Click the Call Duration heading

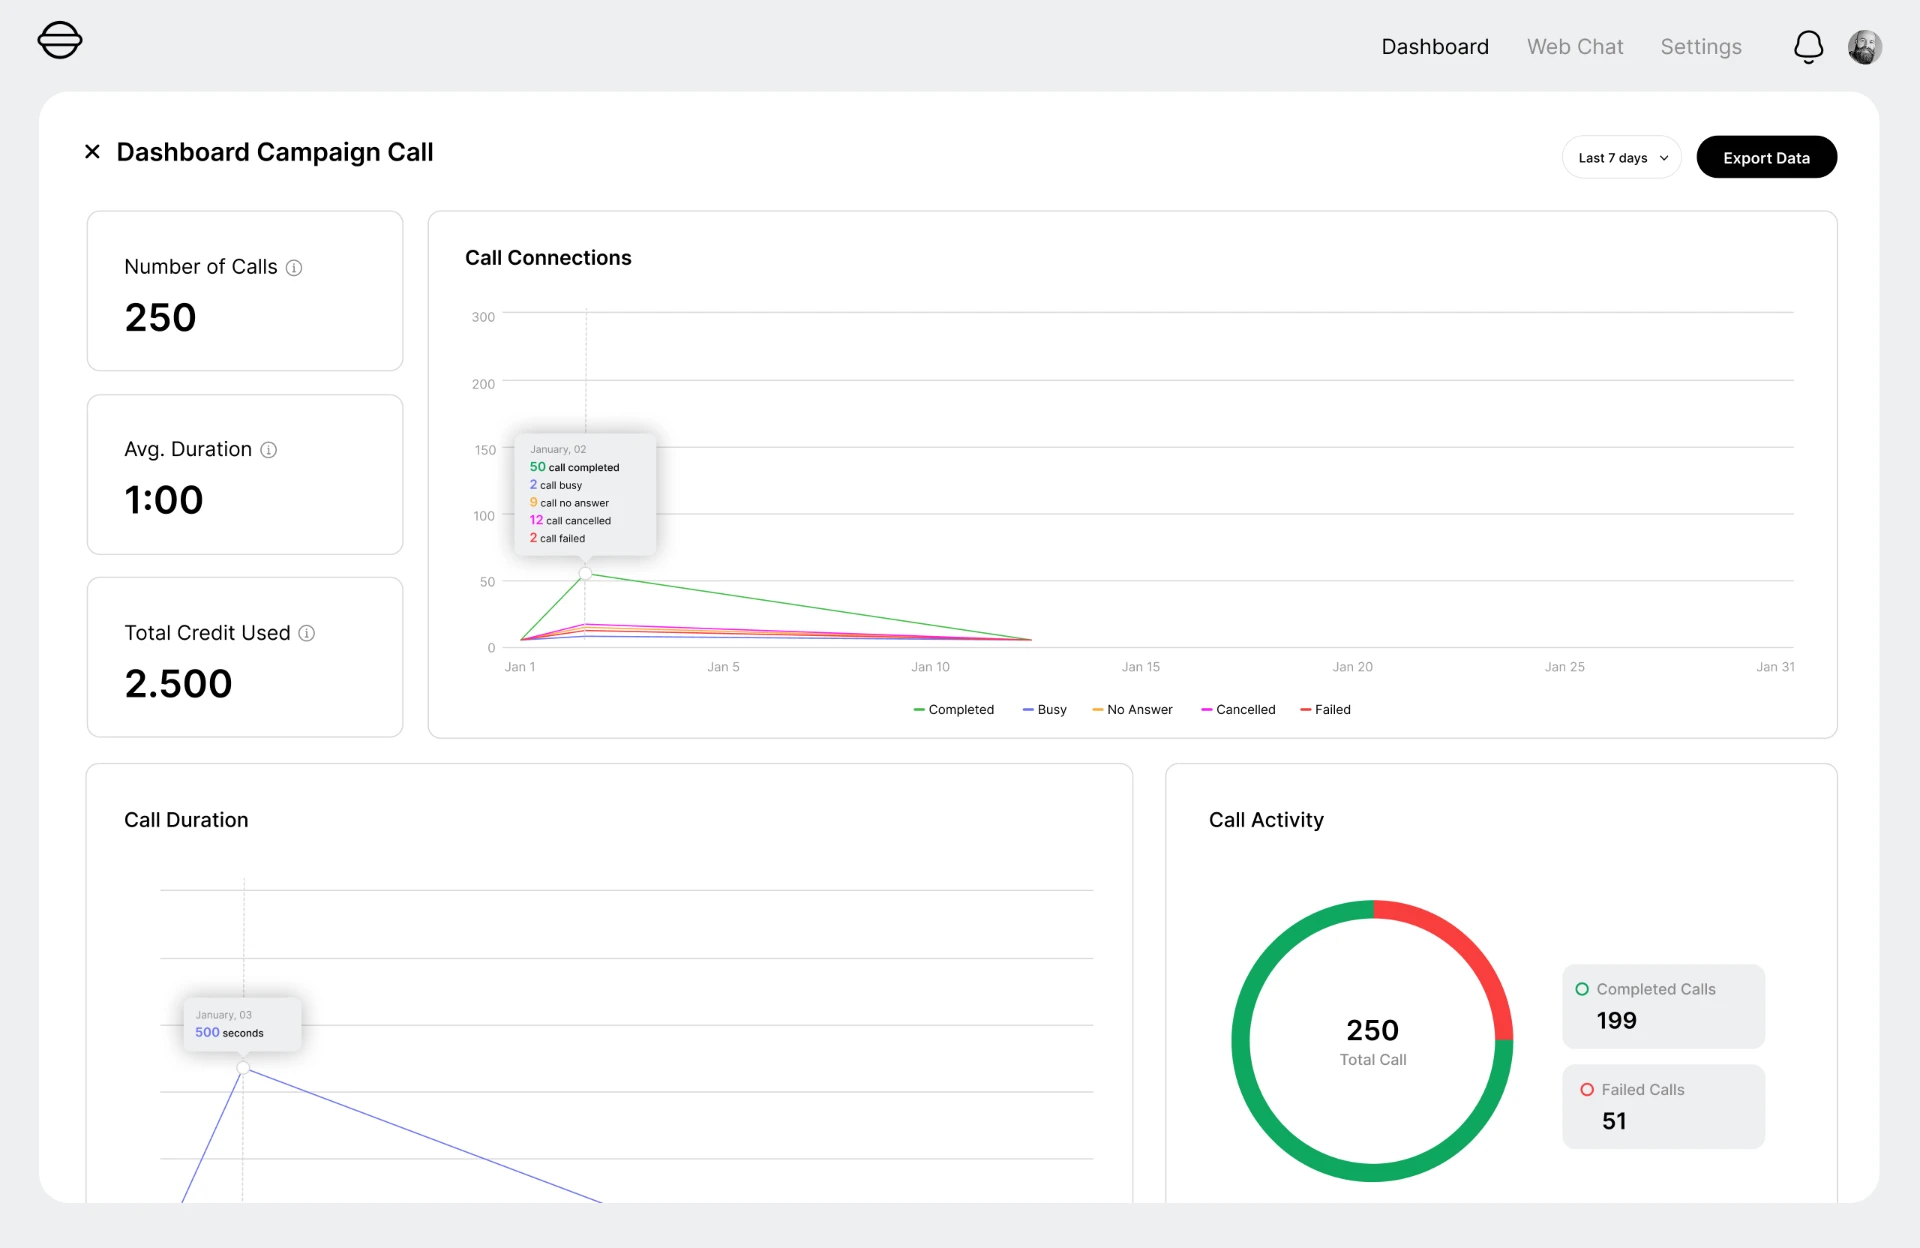point(186,820)
